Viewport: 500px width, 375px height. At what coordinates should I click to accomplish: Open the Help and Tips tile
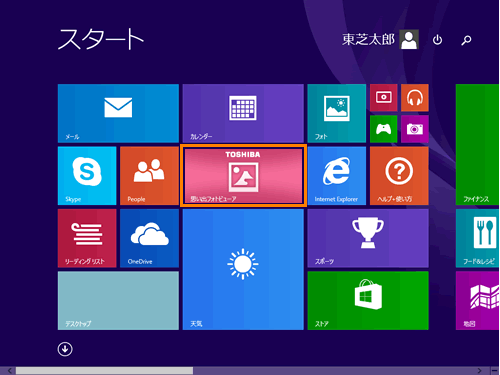tap(399, 176)
